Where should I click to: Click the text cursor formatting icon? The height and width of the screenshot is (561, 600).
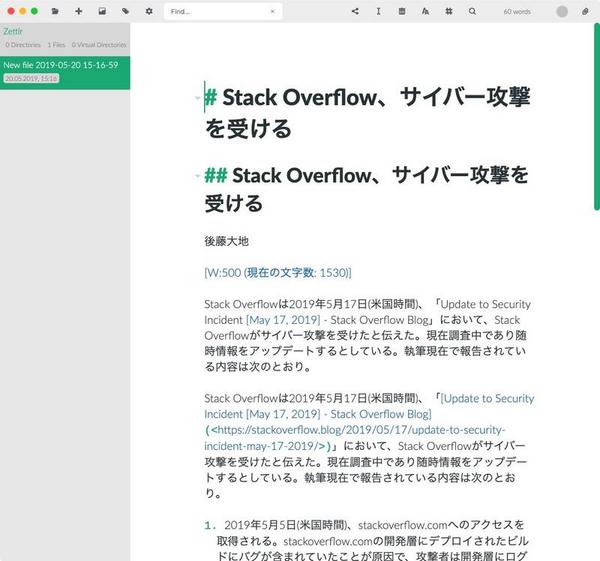[x=378, y=11]
